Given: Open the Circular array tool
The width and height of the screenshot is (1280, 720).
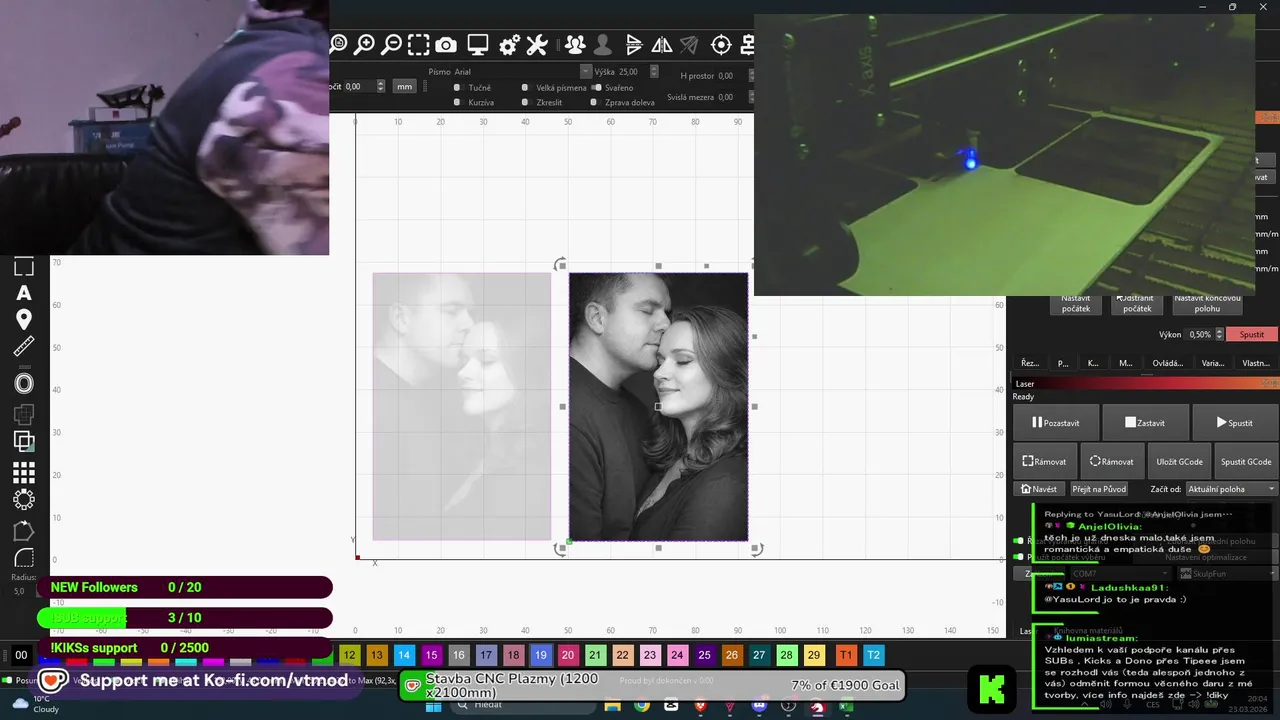Looking at the screenshot, I should 24,499.
